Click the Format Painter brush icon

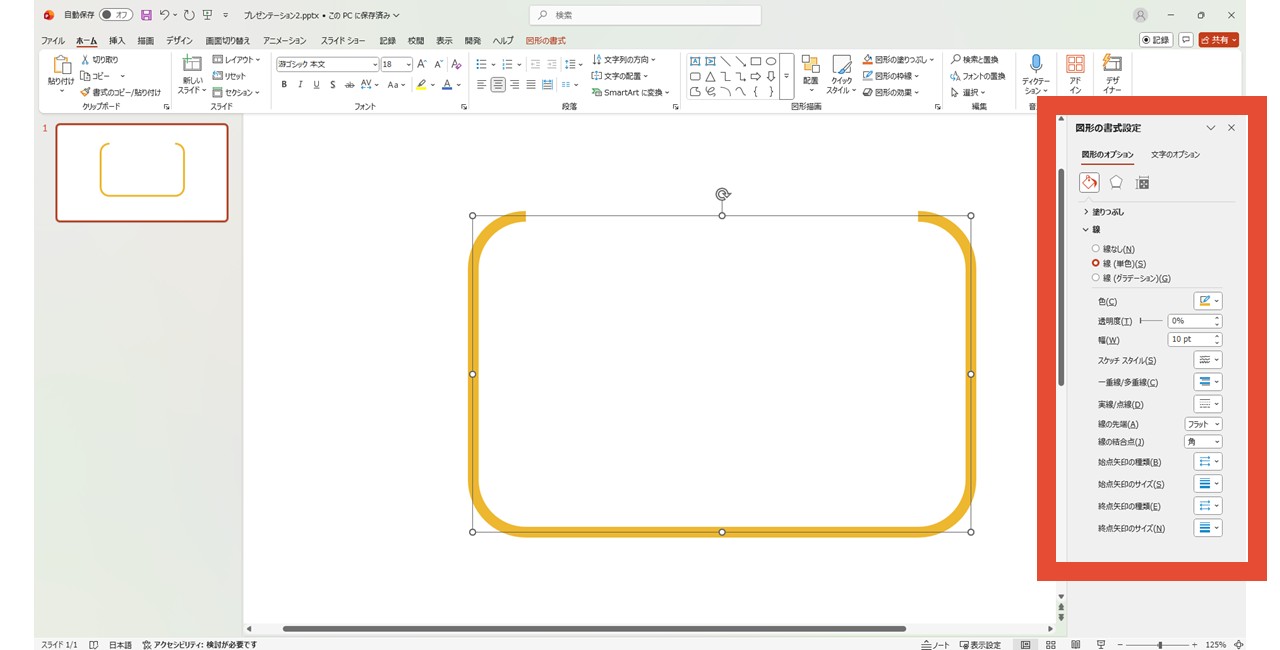pos(86,92)
